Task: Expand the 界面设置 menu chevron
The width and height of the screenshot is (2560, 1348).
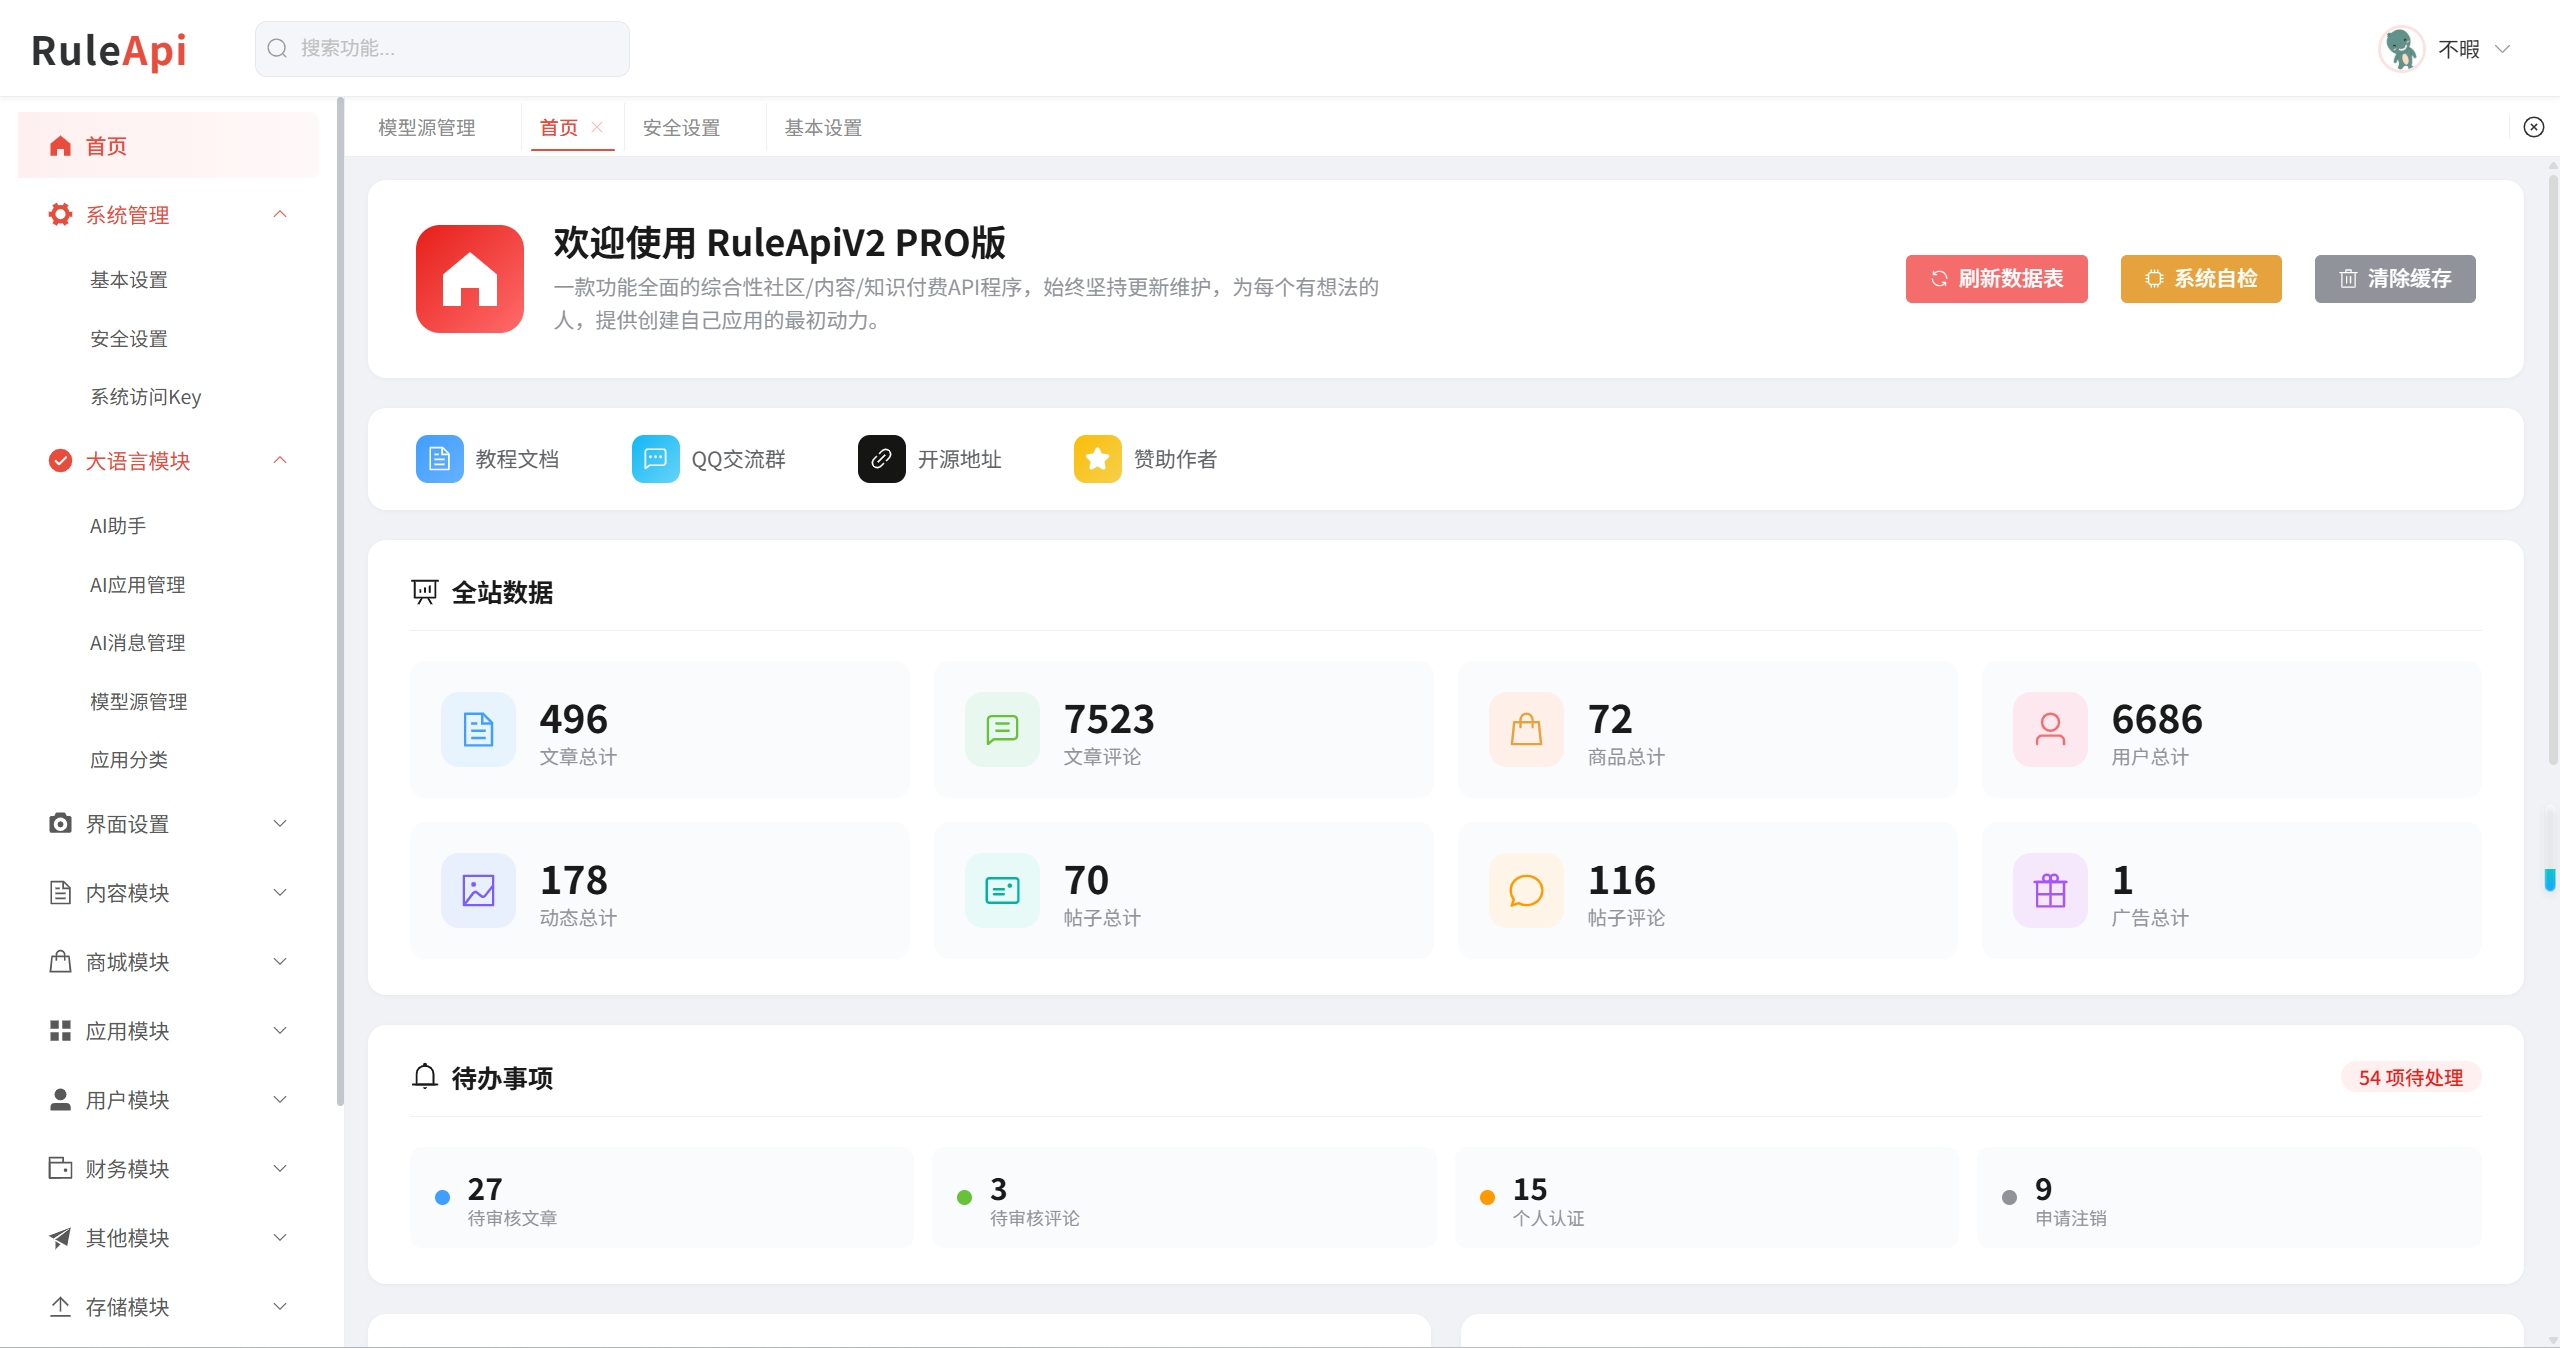Action: (x=280, y=824)
